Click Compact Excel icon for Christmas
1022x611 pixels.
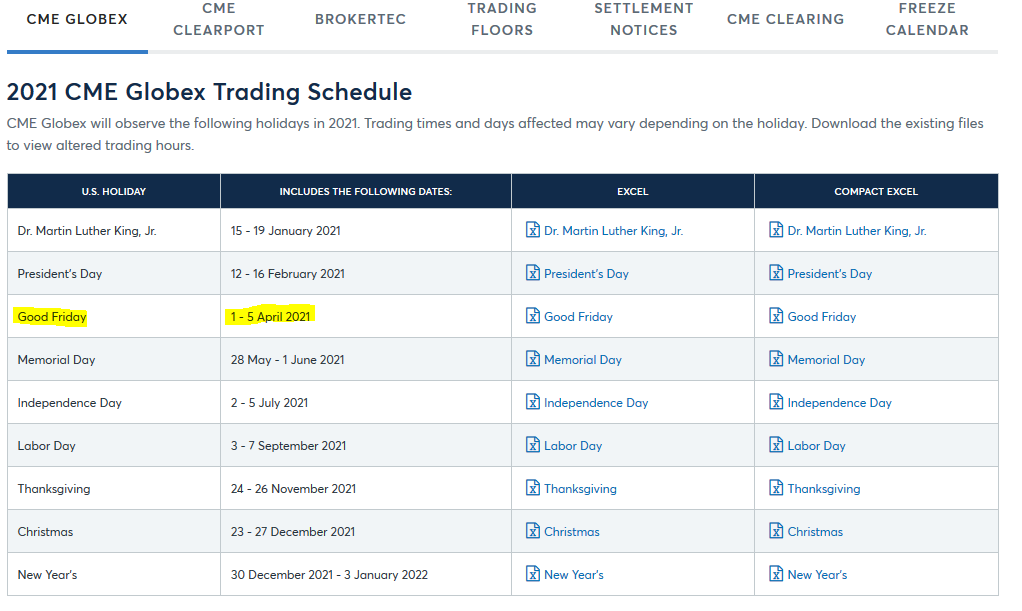pyautogui.click(x=776, y=531)
